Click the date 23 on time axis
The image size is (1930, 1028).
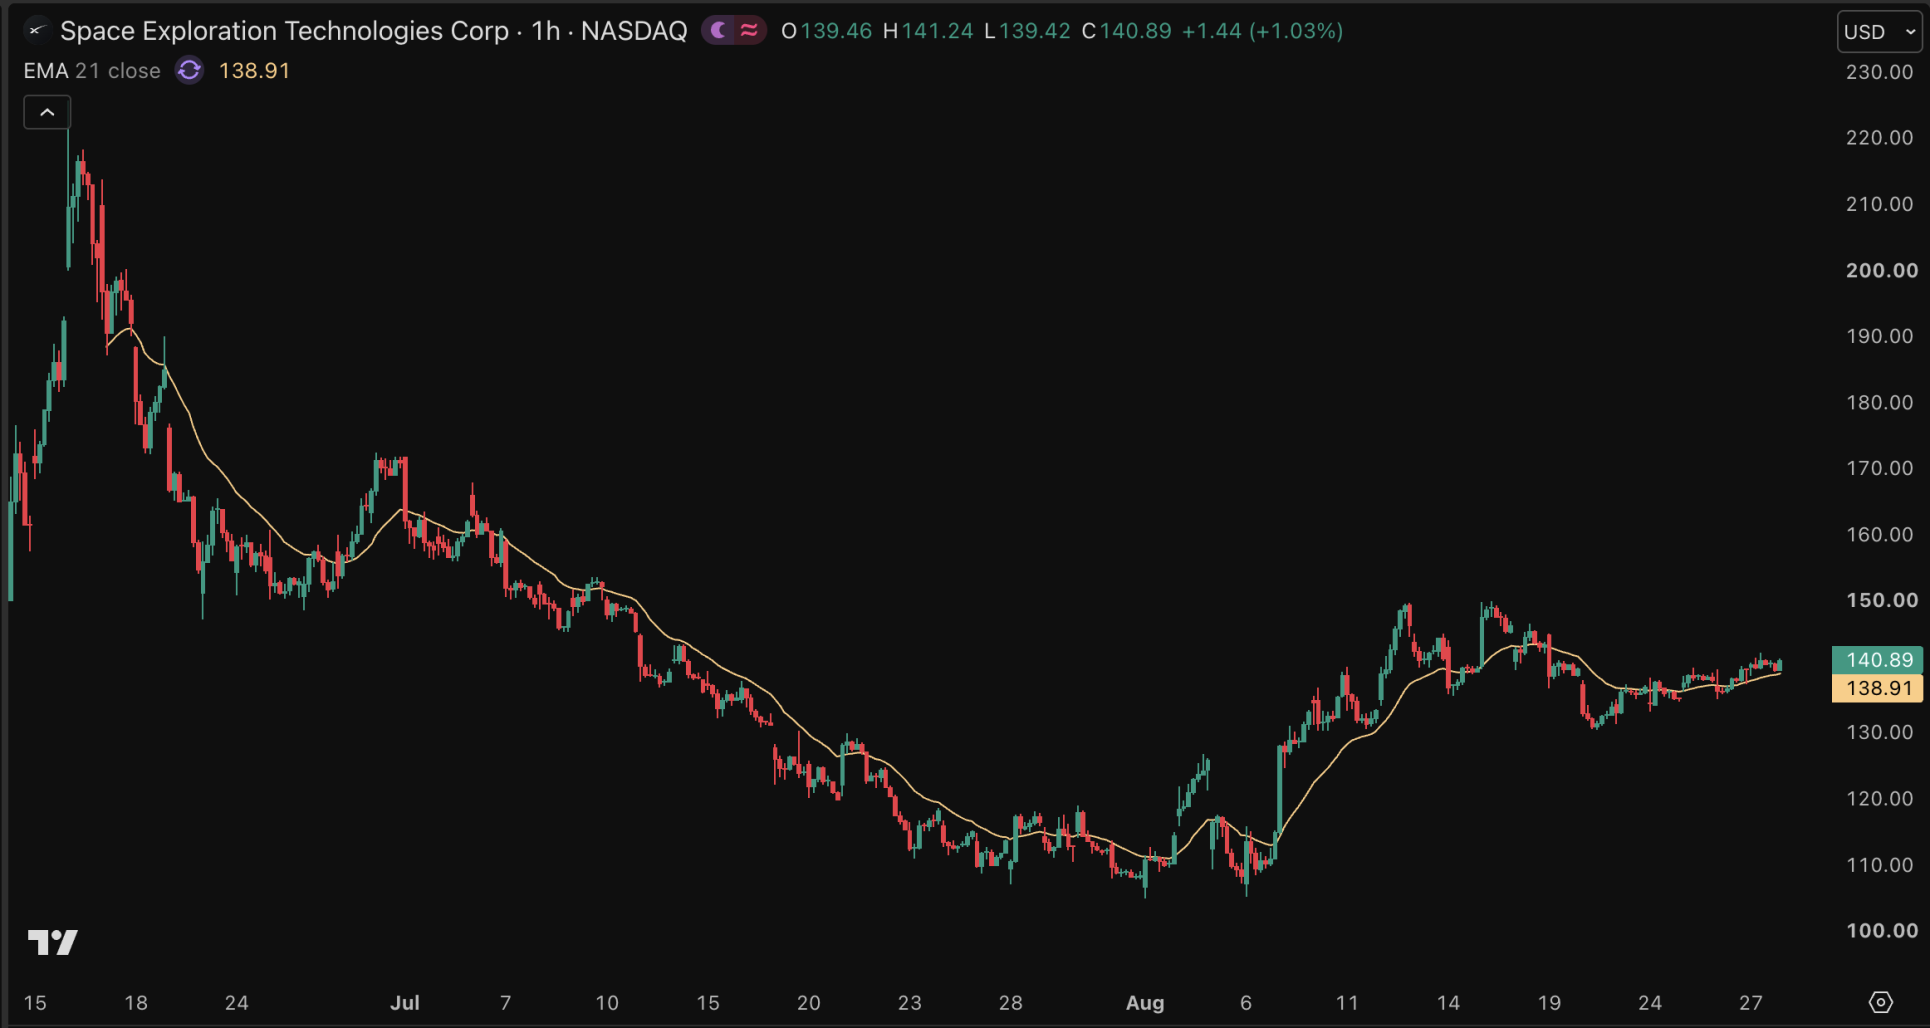click(909, 1002)
